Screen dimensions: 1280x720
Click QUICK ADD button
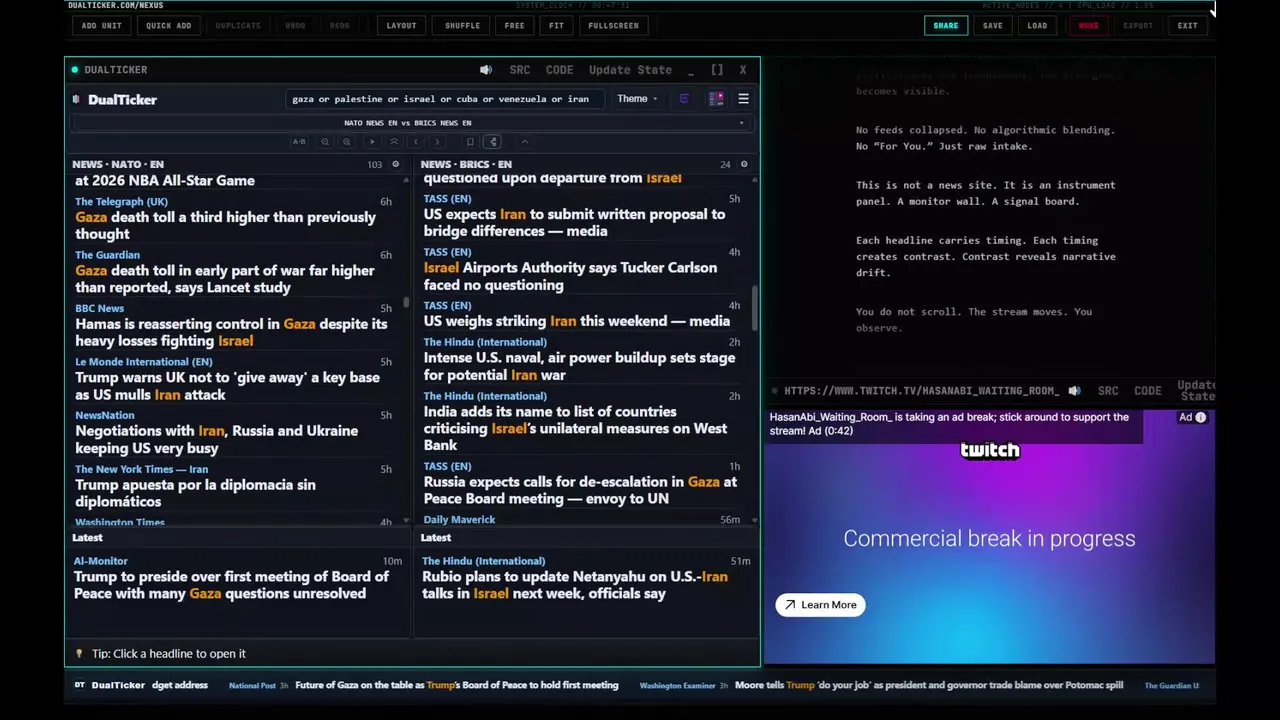click(x=169, y=26)
